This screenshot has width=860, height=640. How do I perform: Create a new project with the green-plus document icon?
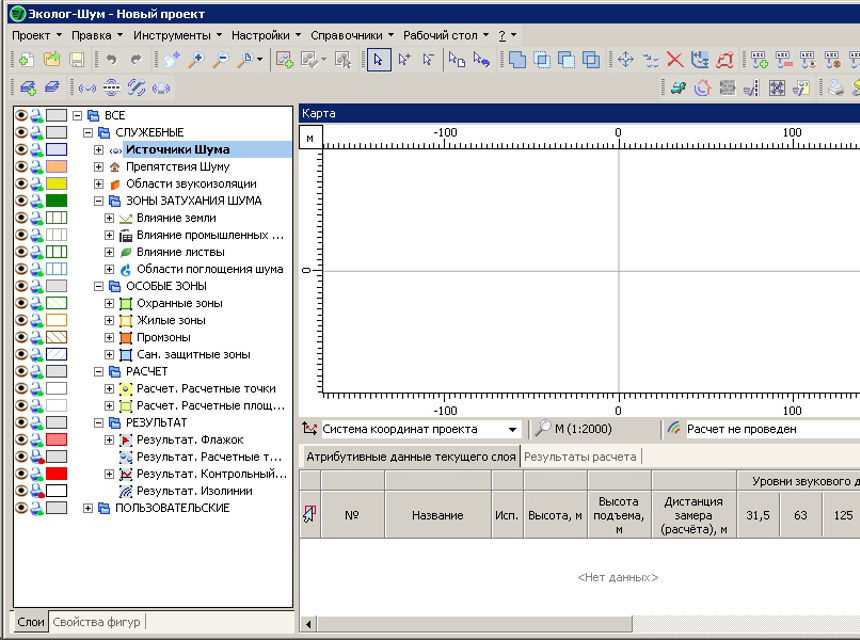(x=26, y=59)
